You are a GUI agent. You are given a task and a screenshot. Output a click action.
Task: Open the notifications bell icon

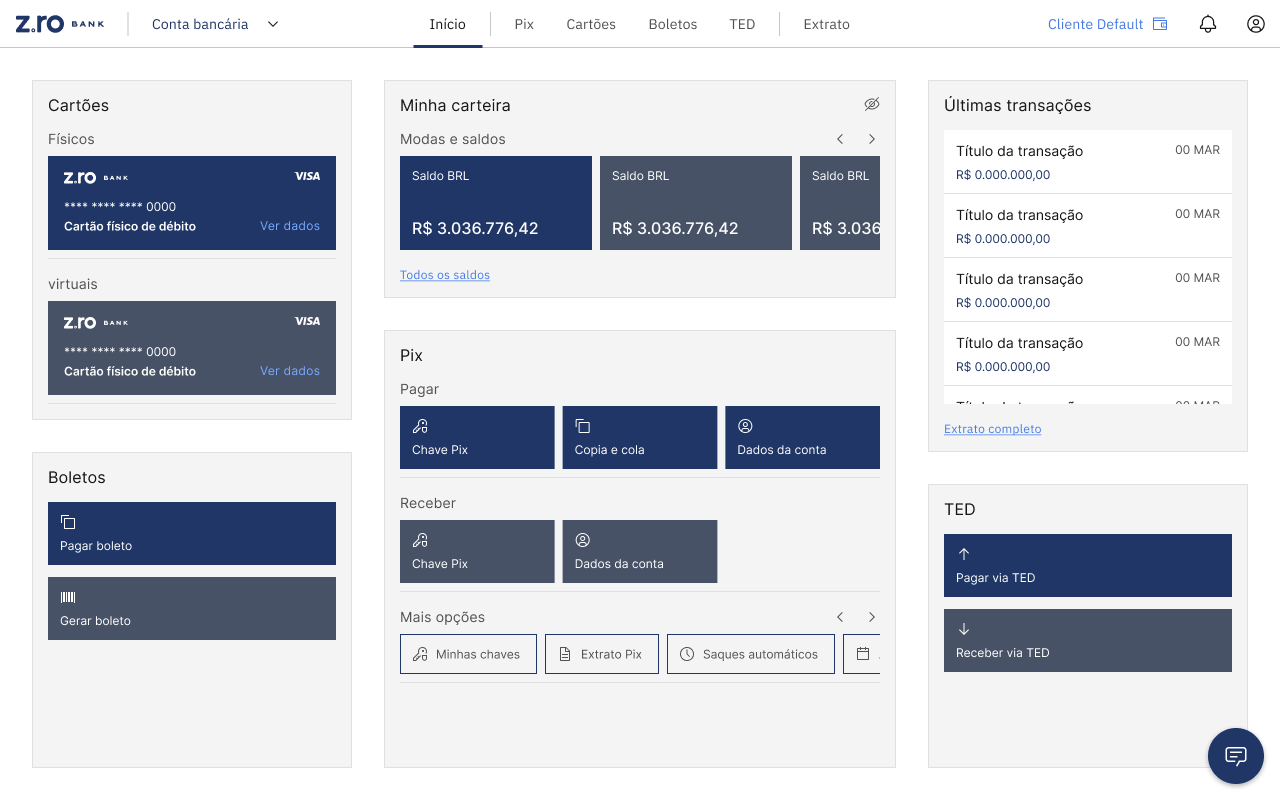pos(1208,24)
